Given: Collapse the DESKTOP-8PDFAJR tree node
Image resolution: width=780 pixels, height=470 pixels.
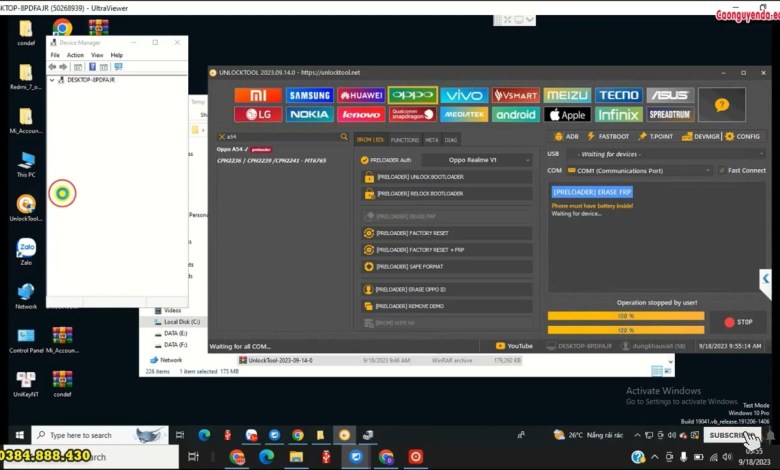Looking at the screenshot, I should [52, 79].
